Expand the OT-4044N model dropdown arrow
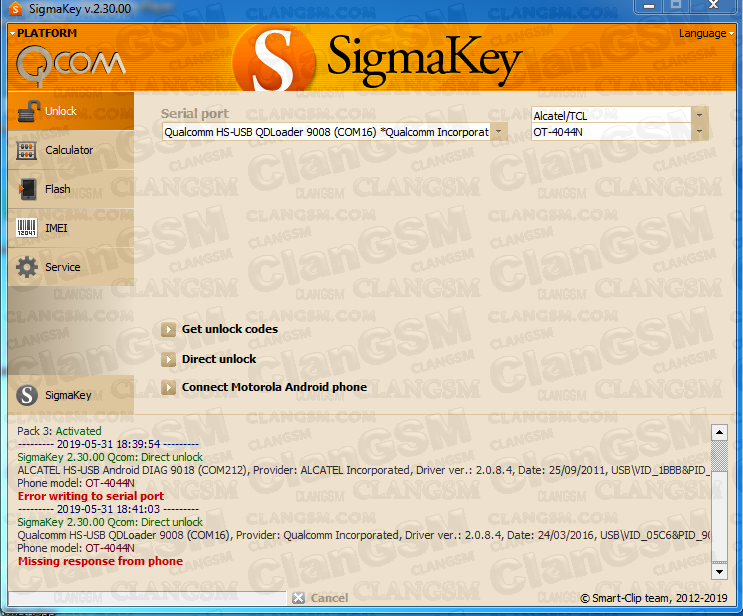 [699, 132]
